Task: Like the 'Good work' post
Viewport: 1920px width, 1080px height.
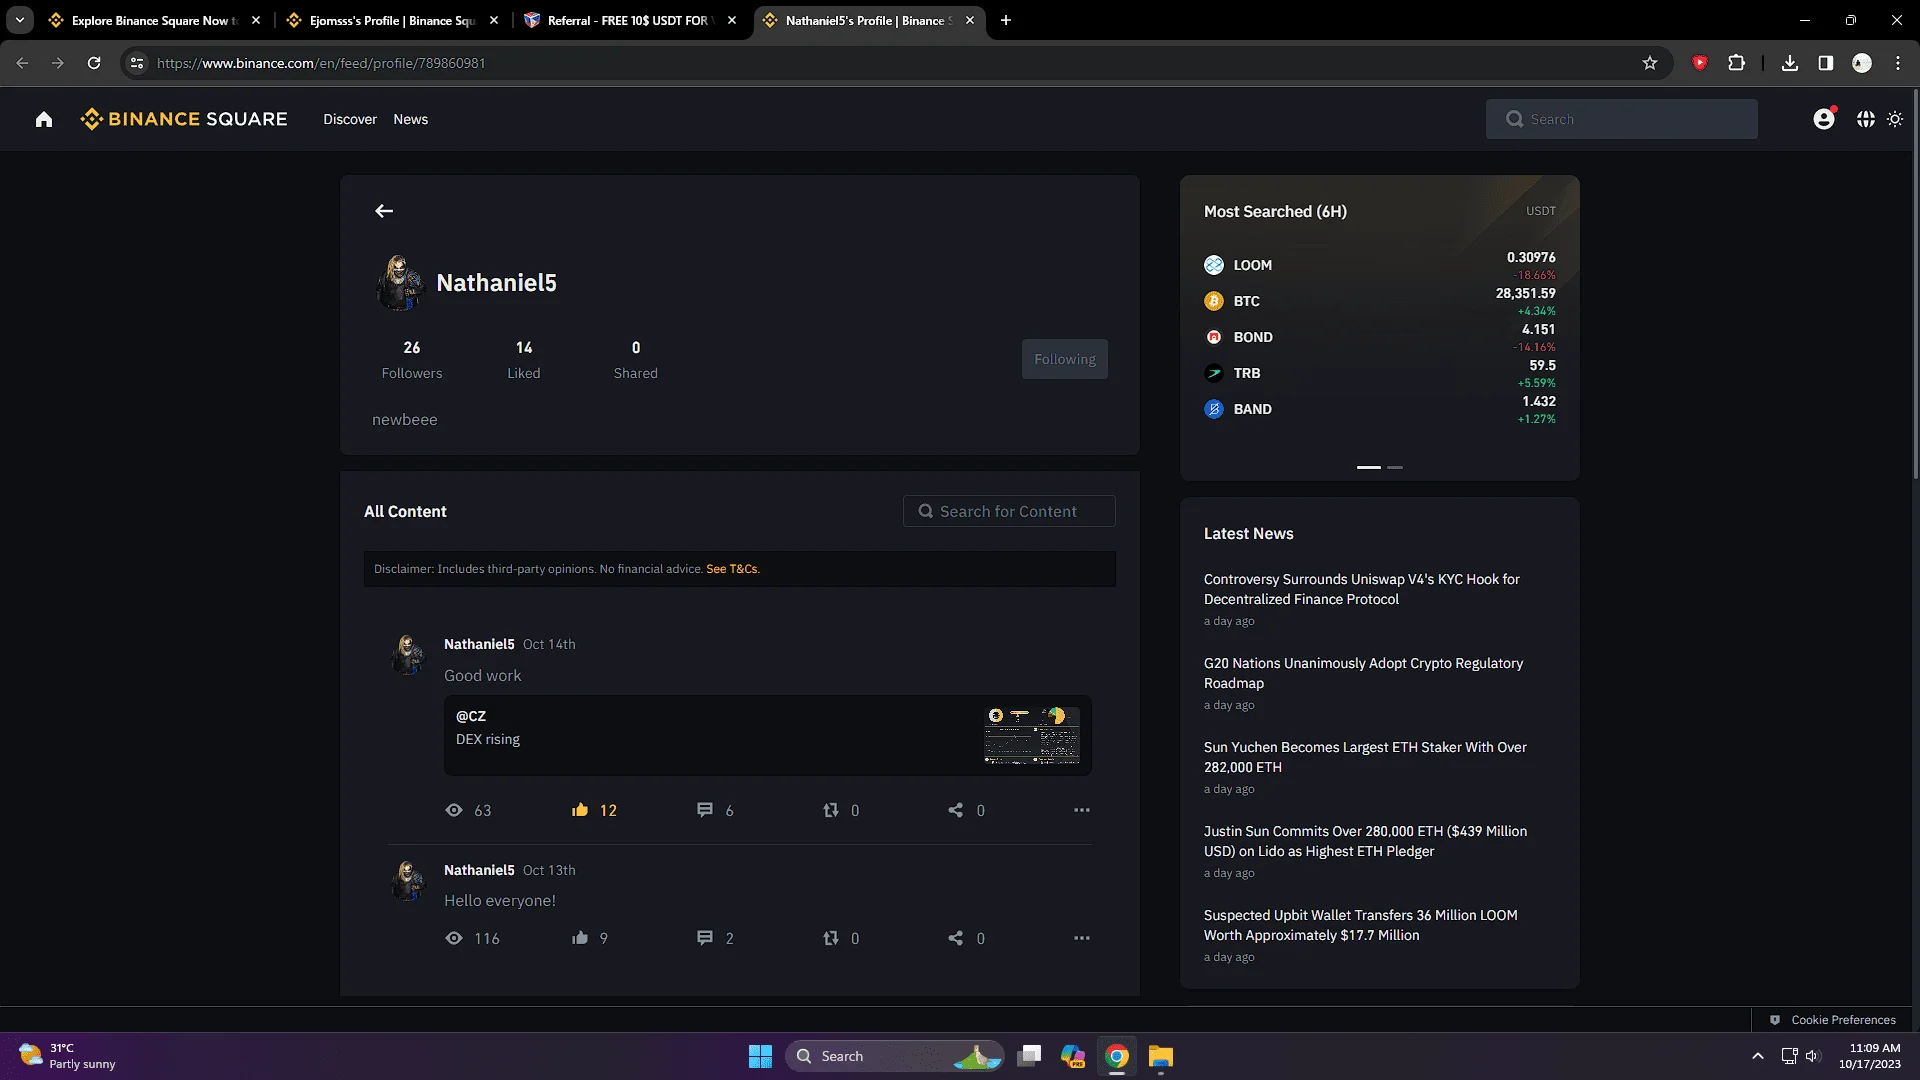Action: [580, 810]
